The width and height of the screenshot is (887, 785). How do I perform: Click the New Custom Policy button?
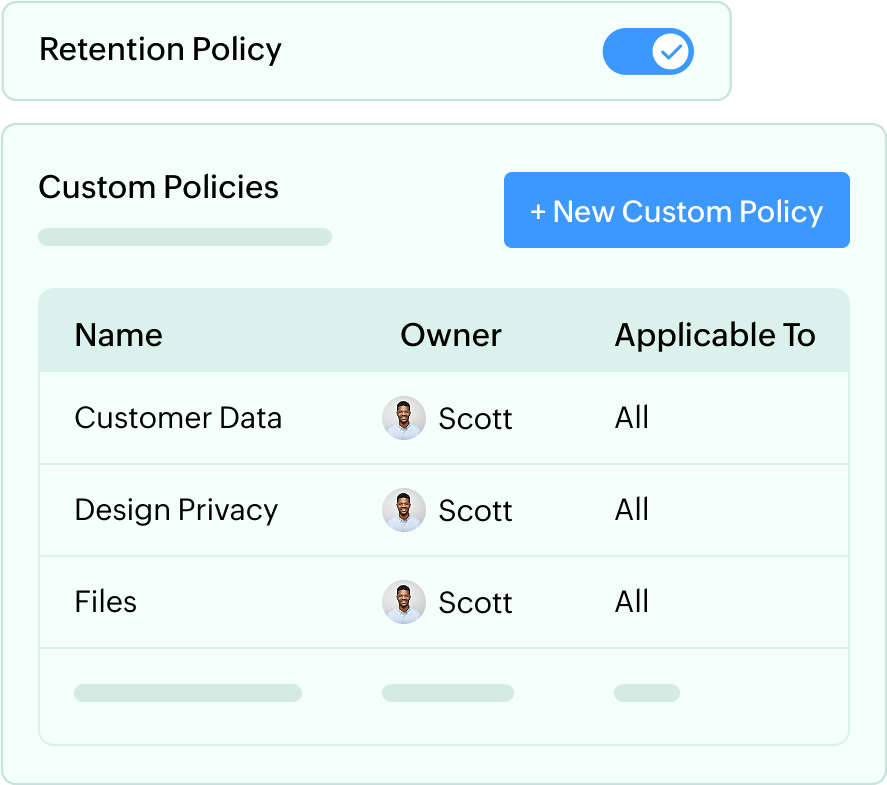click(676, 210)
